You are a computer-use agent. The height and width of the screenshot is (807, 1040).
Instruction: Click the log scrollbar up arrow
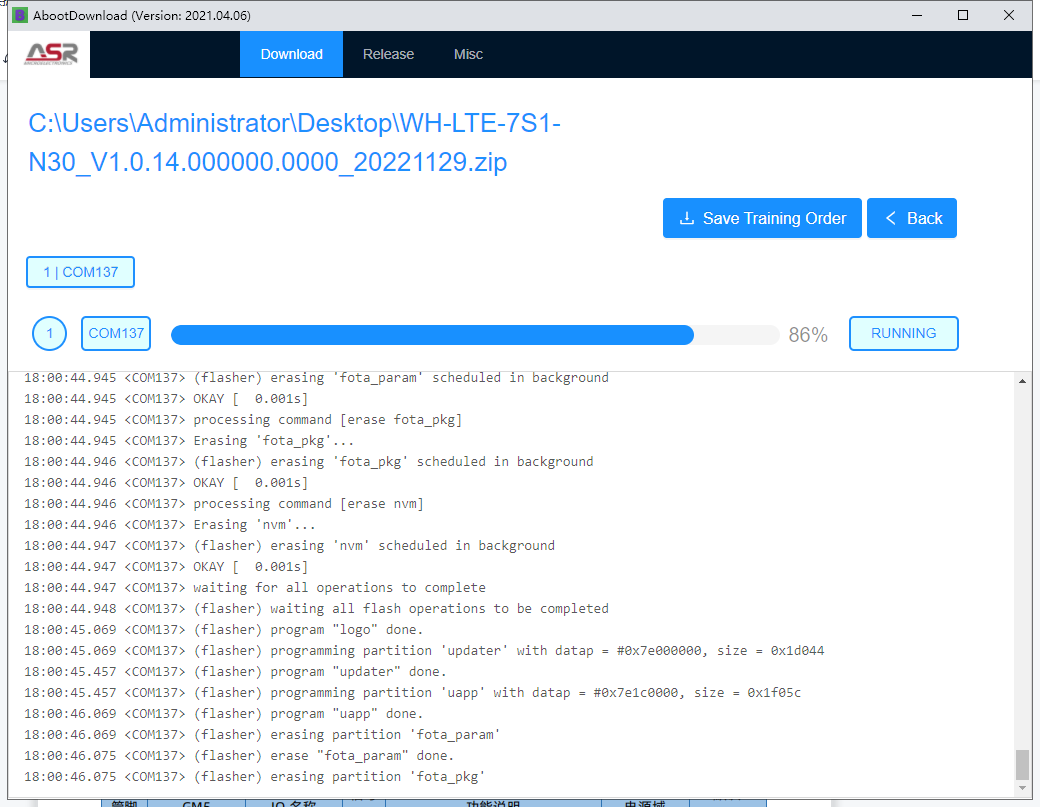coord(1022,382)
